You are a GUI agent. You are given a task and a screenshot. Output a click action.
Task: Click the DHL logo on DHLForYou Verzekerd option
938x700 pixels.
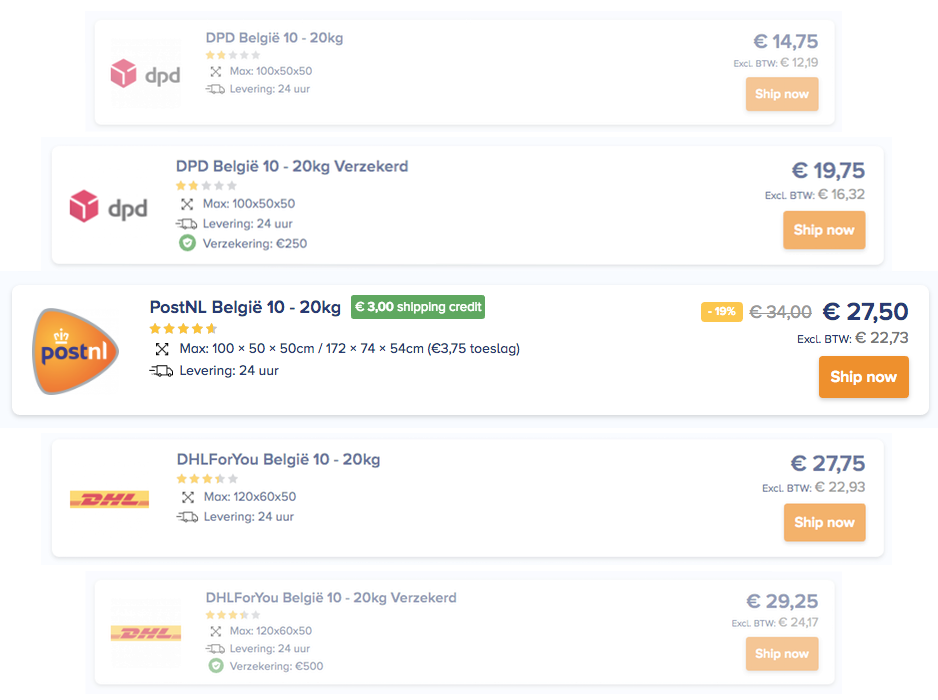coord(145,633)
